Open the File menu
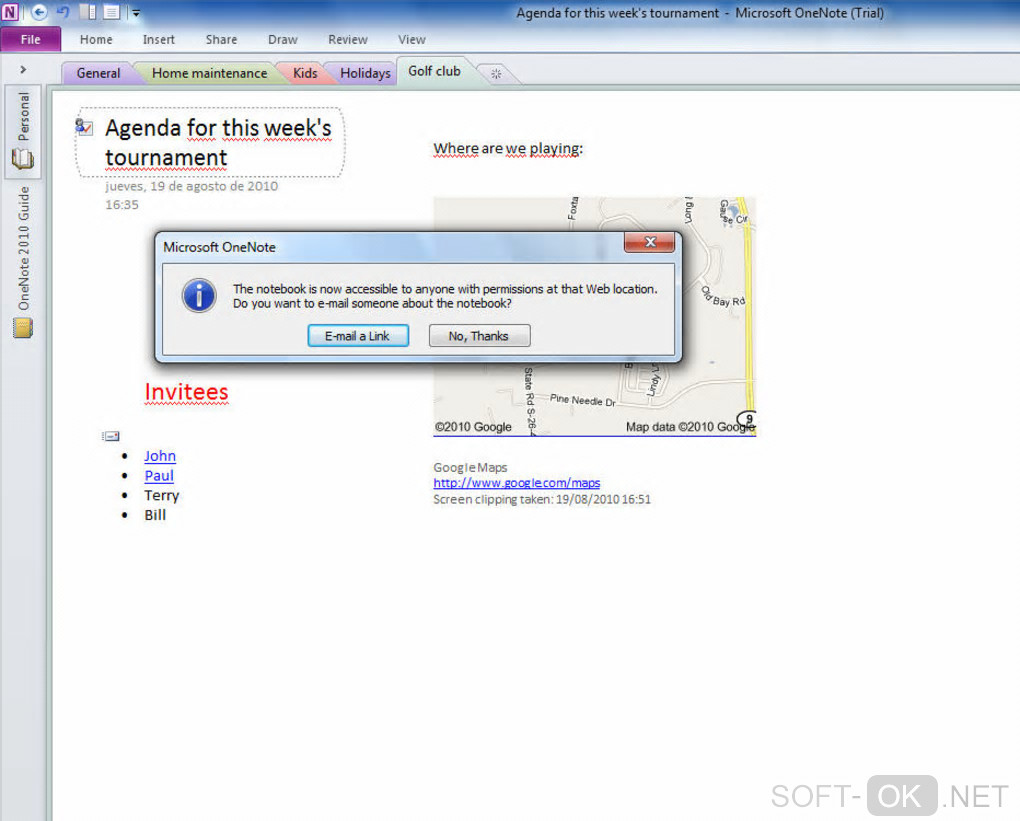 point(31,39)
